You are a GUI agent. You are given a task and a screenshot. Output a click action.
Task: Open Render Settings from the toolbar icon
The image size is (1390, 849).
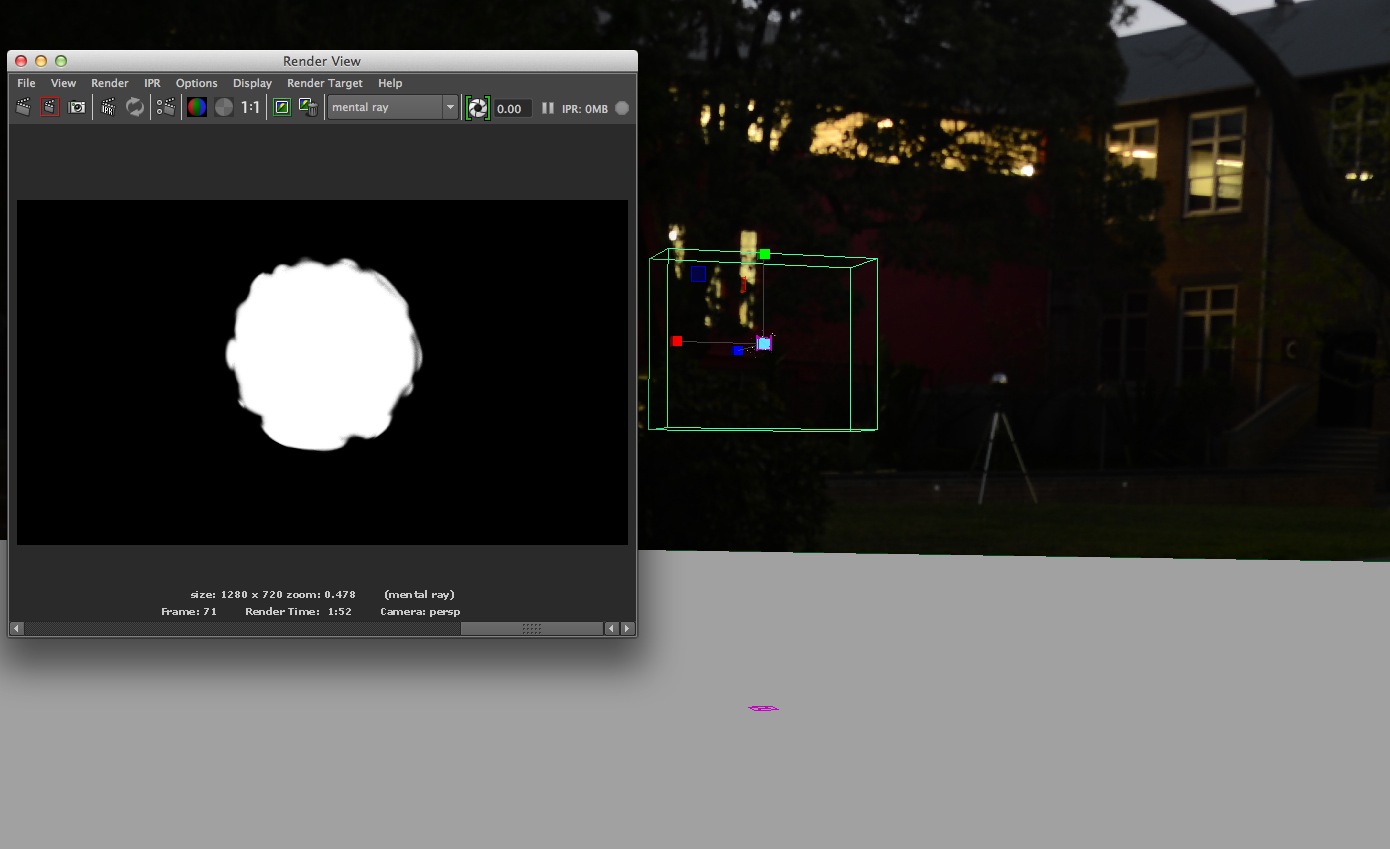166,107
